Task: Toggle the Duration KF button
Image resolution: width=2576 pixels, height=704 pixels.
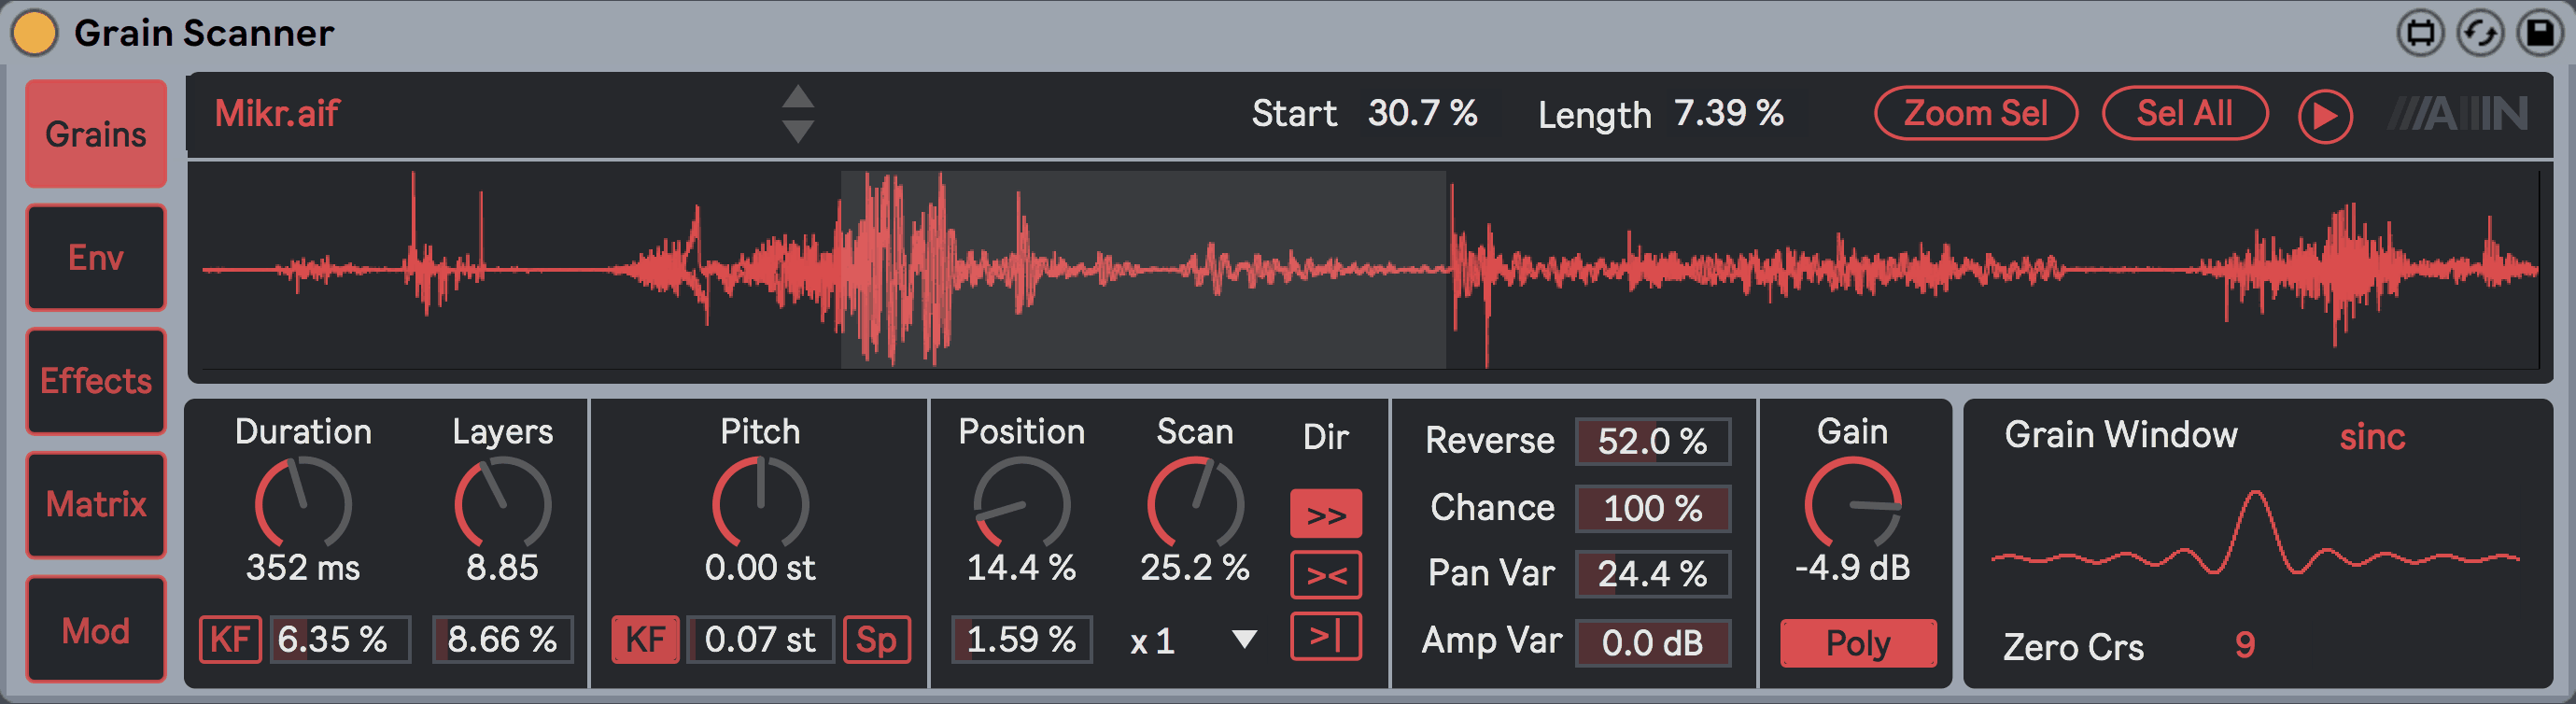Action: (x=230, y=639)
